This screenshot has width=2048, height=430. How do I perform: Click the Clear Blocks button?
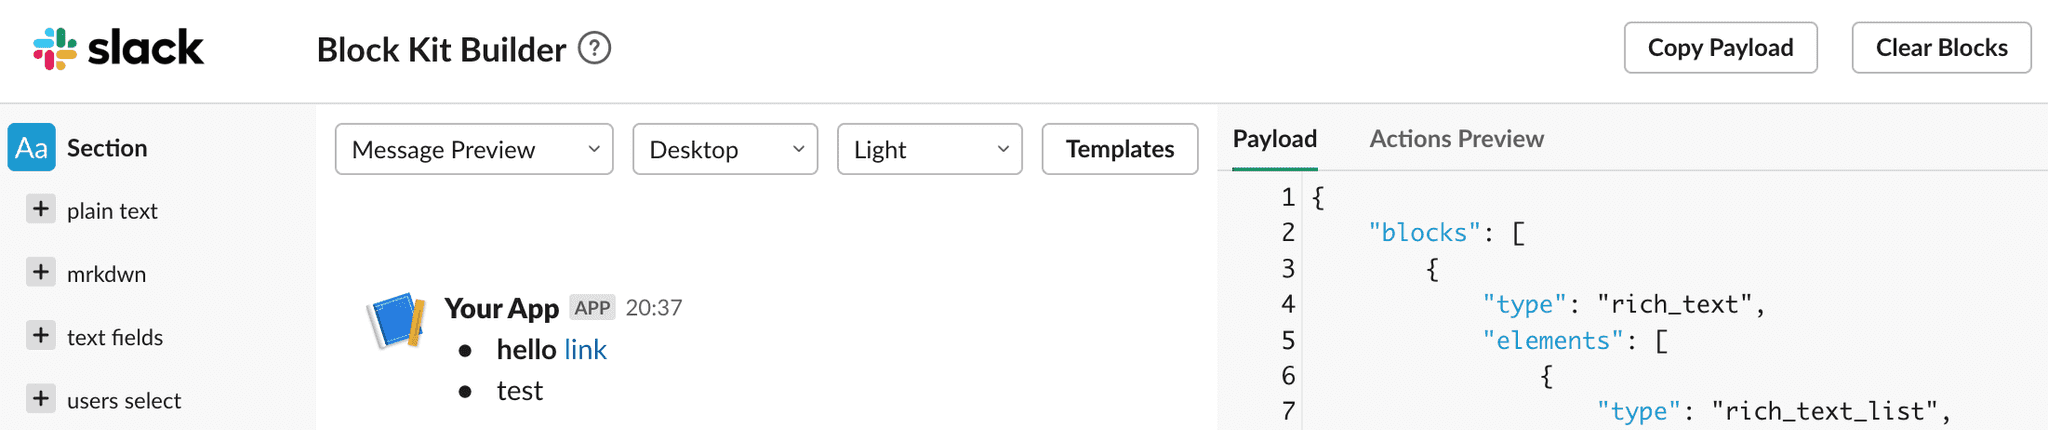pyautogui.click(x=1942, y=48)
